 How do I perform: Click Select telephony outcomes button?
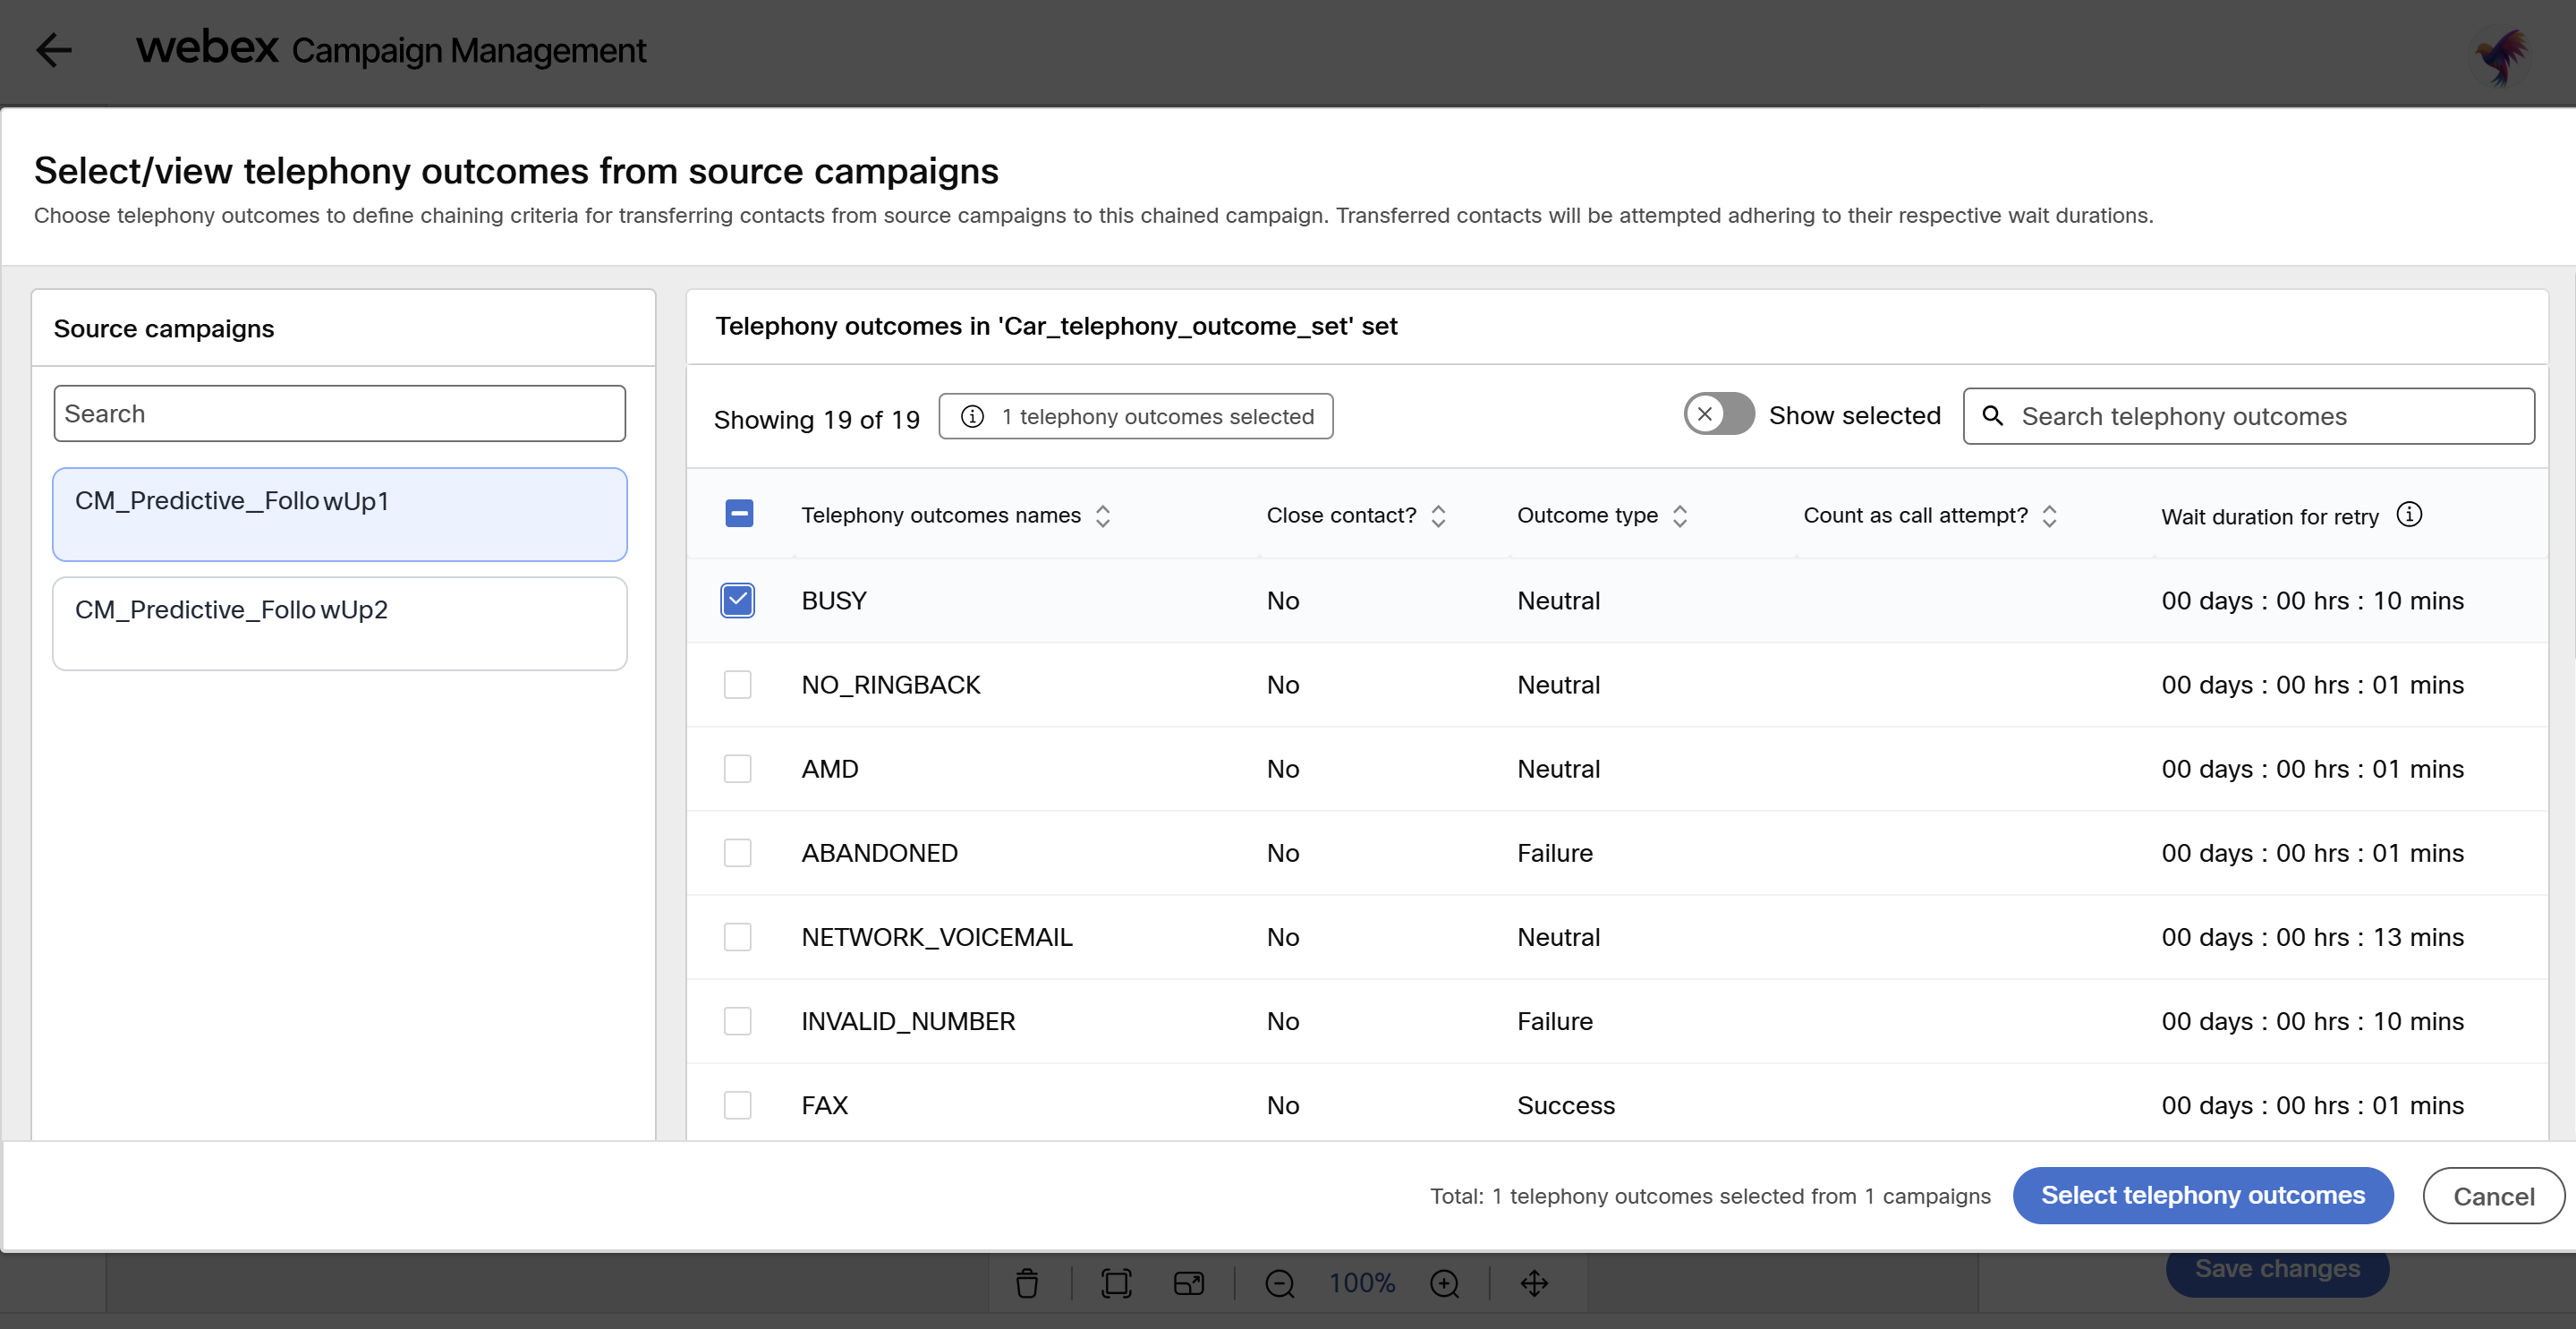click(2202, 1195)
